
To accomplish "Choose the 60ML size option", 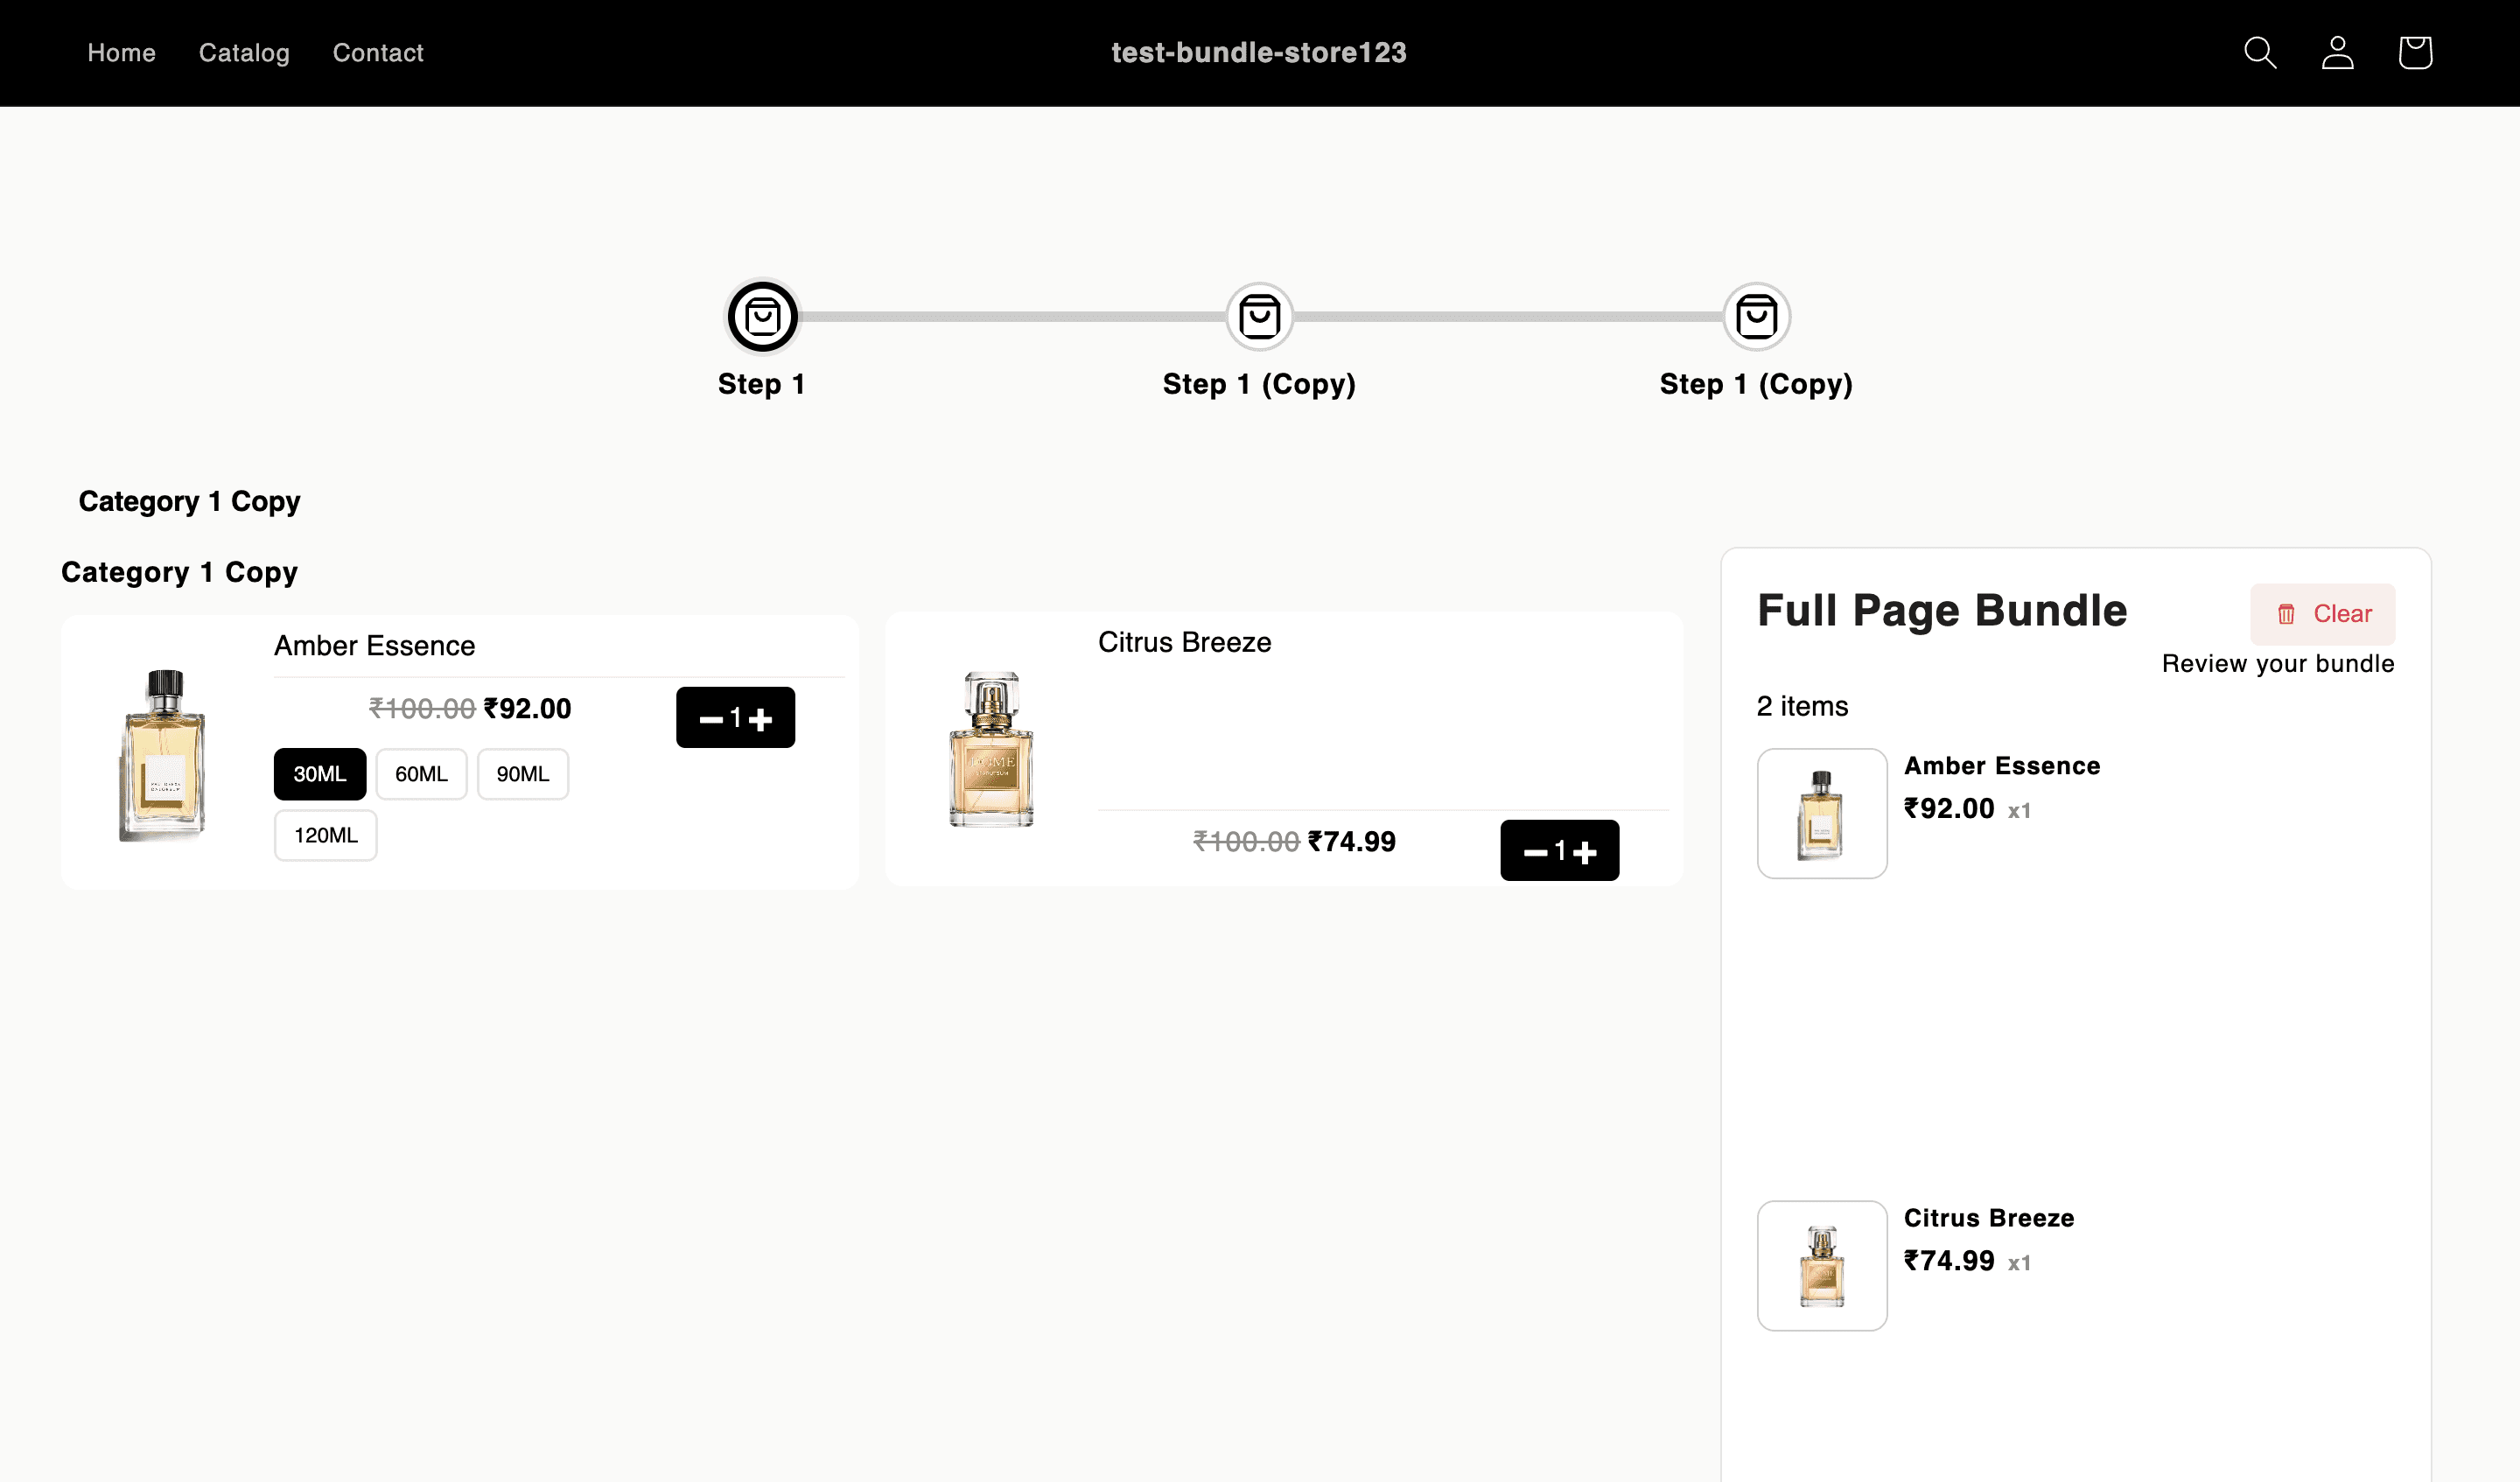I will [421, 774].
